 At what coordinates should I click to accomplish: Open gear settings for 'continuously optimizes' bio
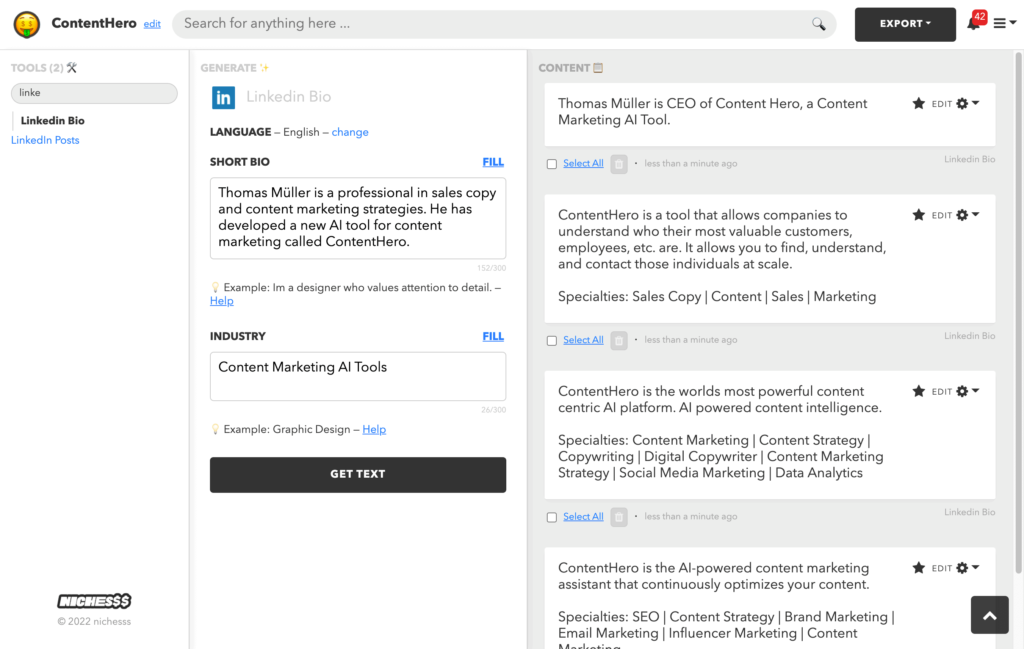coord(962,567)
